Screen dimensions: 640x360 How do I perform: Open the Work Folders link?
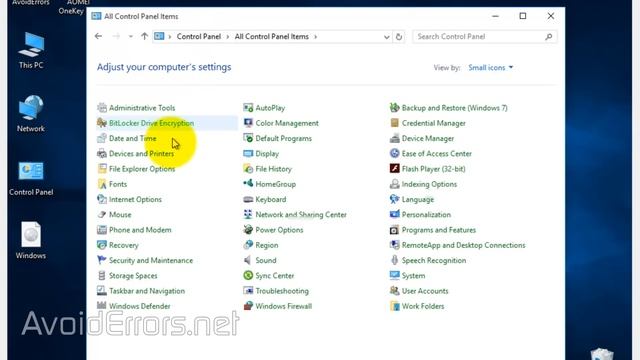[423, 306]
